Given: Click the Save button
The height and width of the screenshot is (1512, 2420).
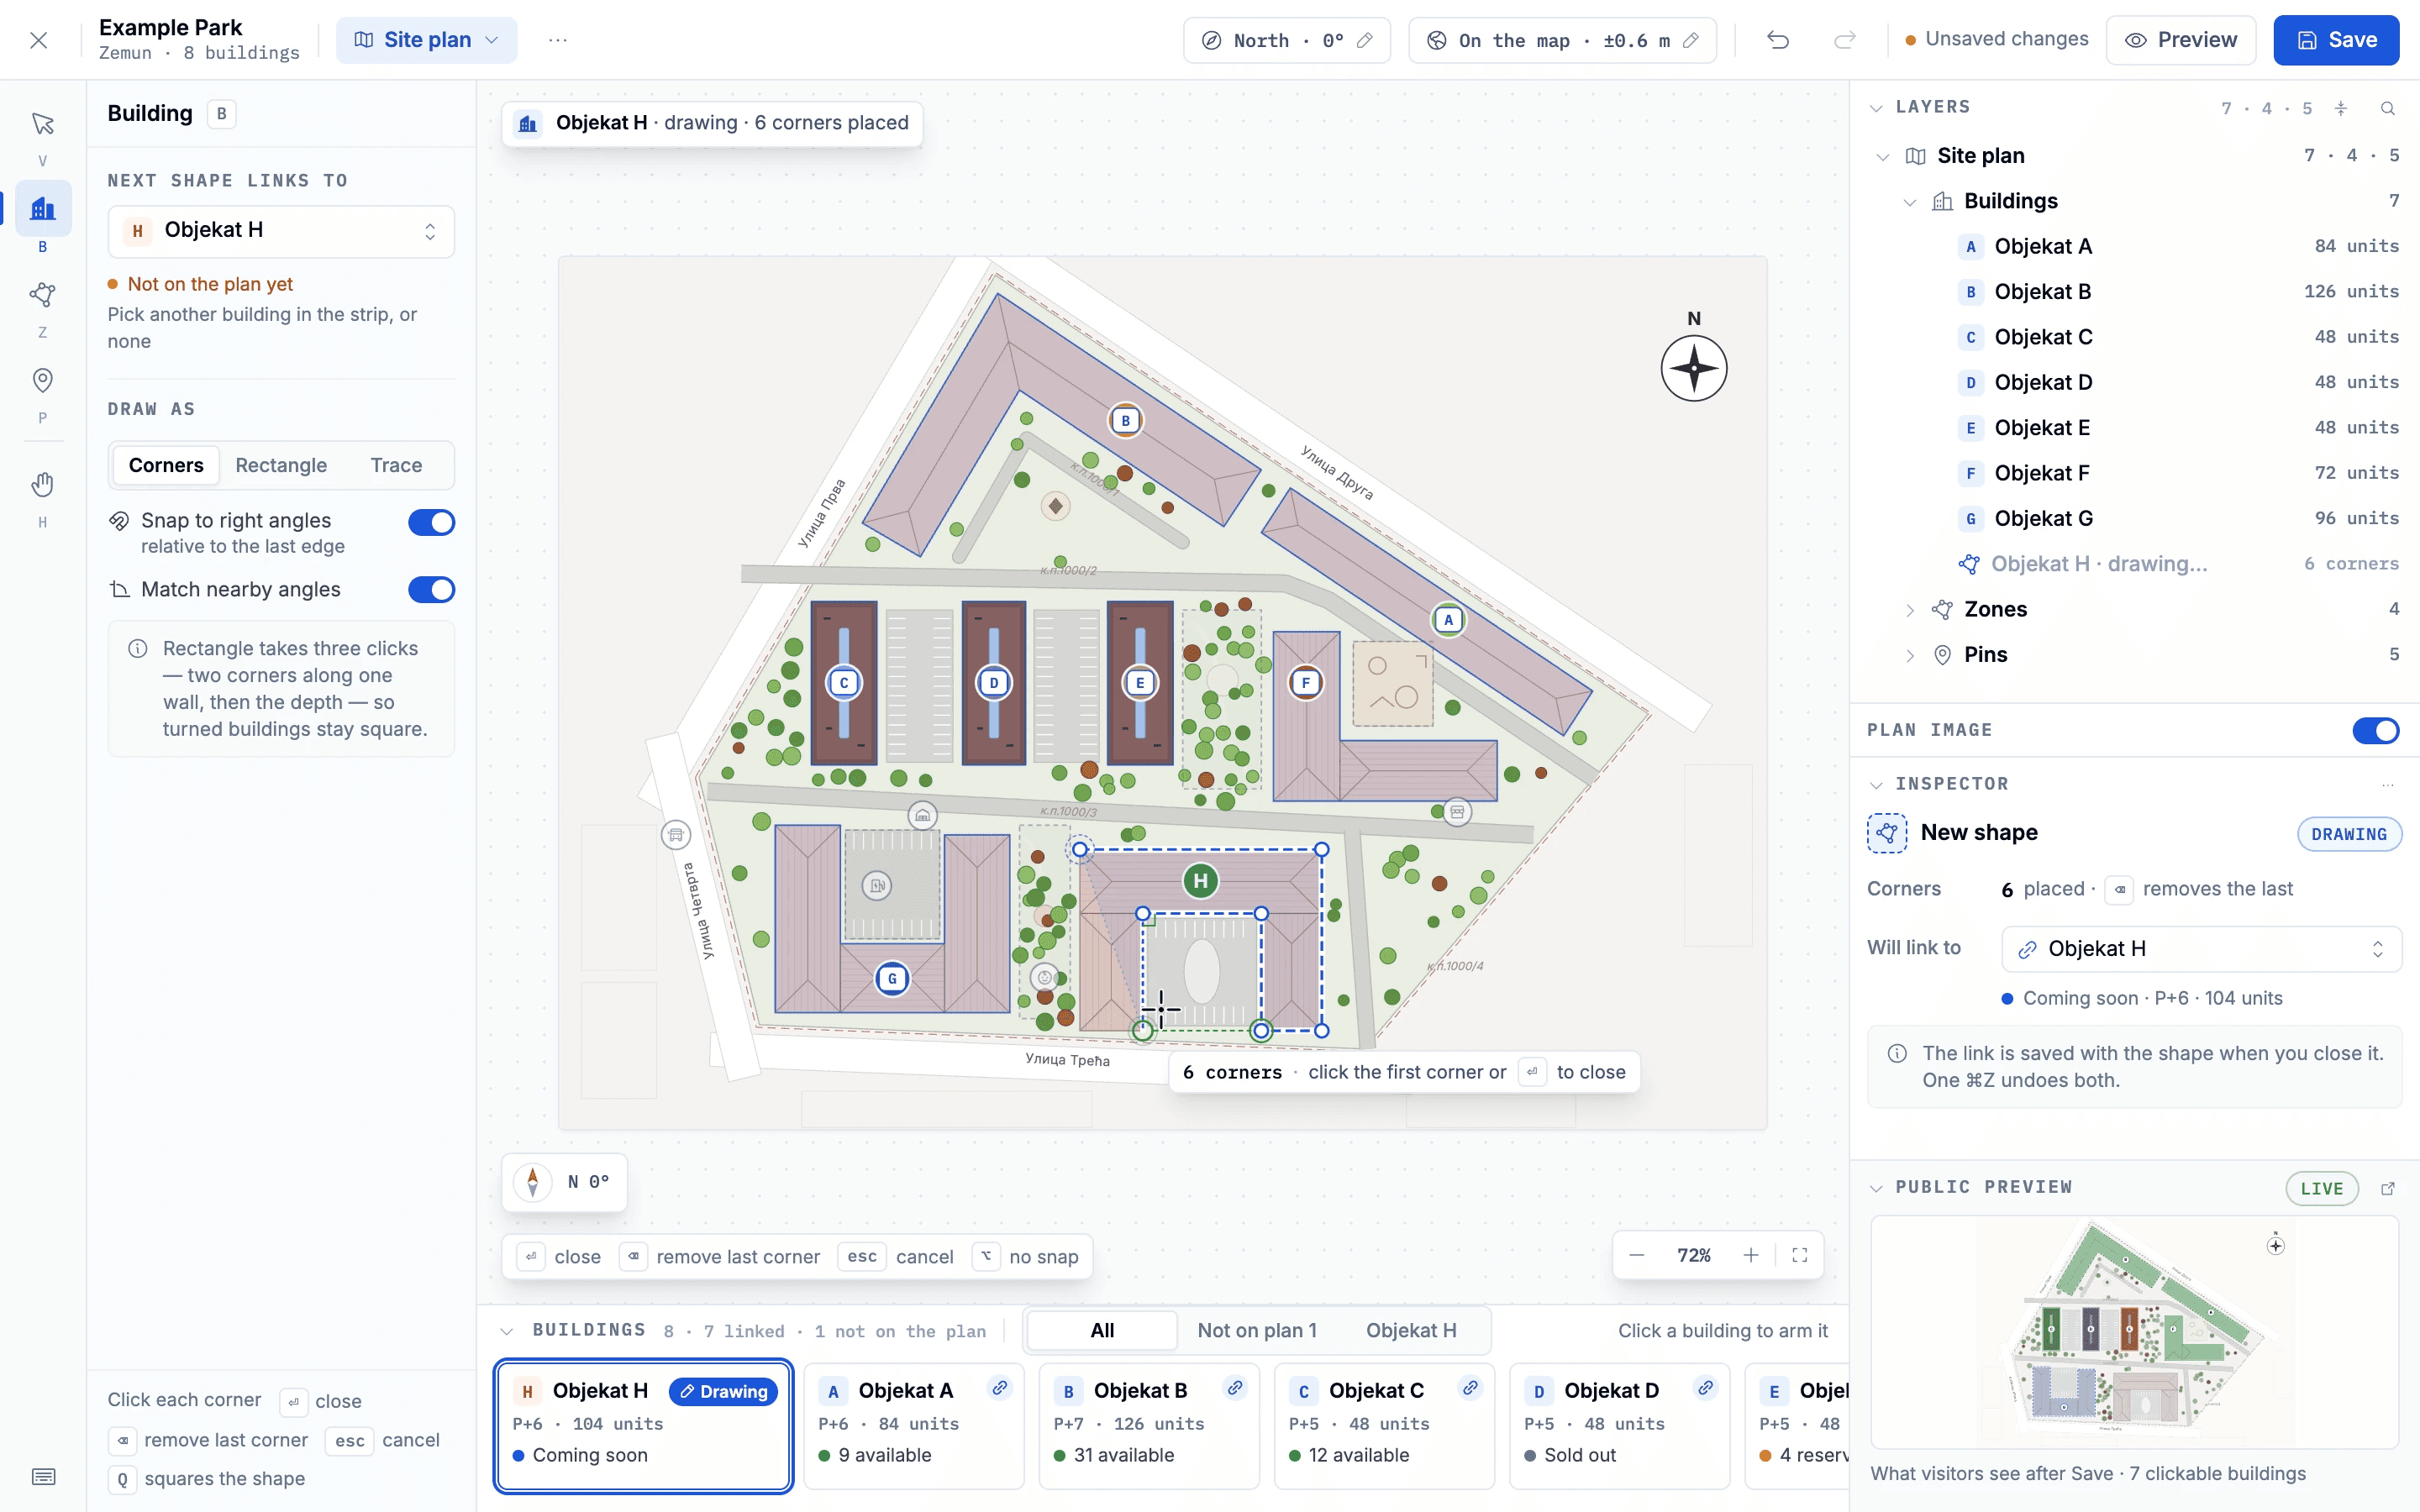Looking at the screenshot, I should [2336, 40].
